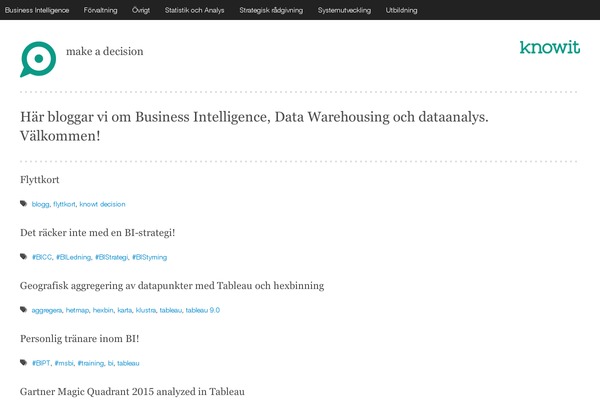Screen dimensions: 600x400
Task: Go to Strategisk rådgivning category
Action: pos(271,10)
